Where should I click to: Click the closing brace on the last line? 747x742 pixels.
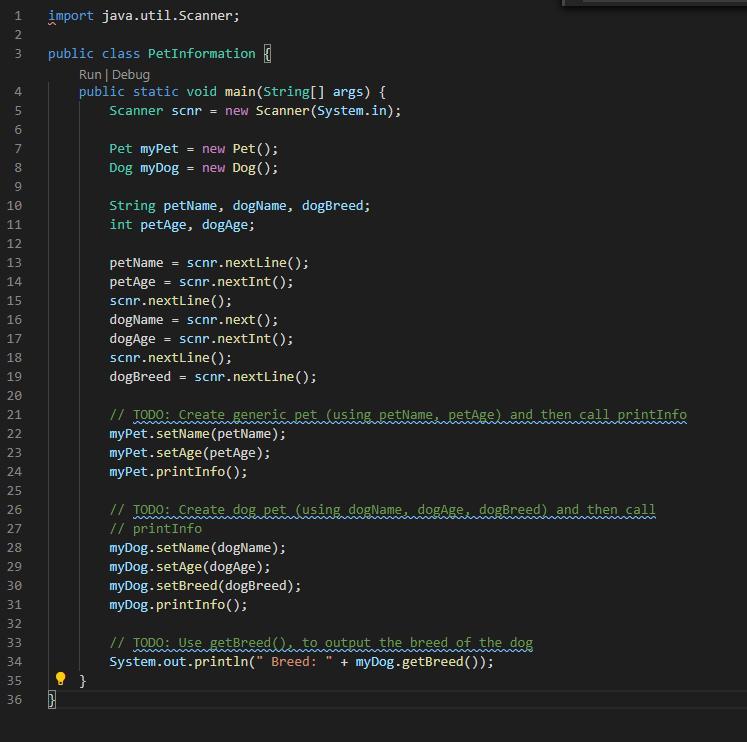tap(52, 700)
